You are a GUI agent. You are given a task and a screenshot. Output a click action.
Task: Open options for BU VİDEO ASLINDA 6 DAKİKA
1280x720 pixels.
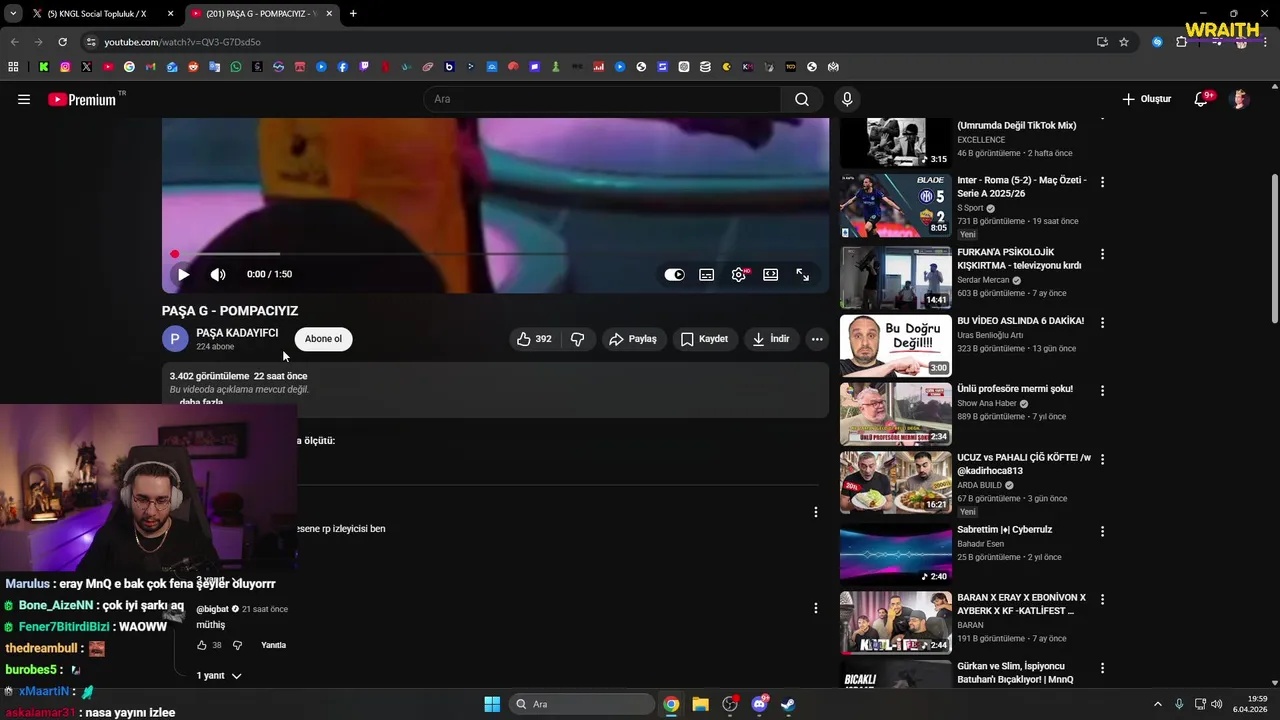[x=1102, y=323]
